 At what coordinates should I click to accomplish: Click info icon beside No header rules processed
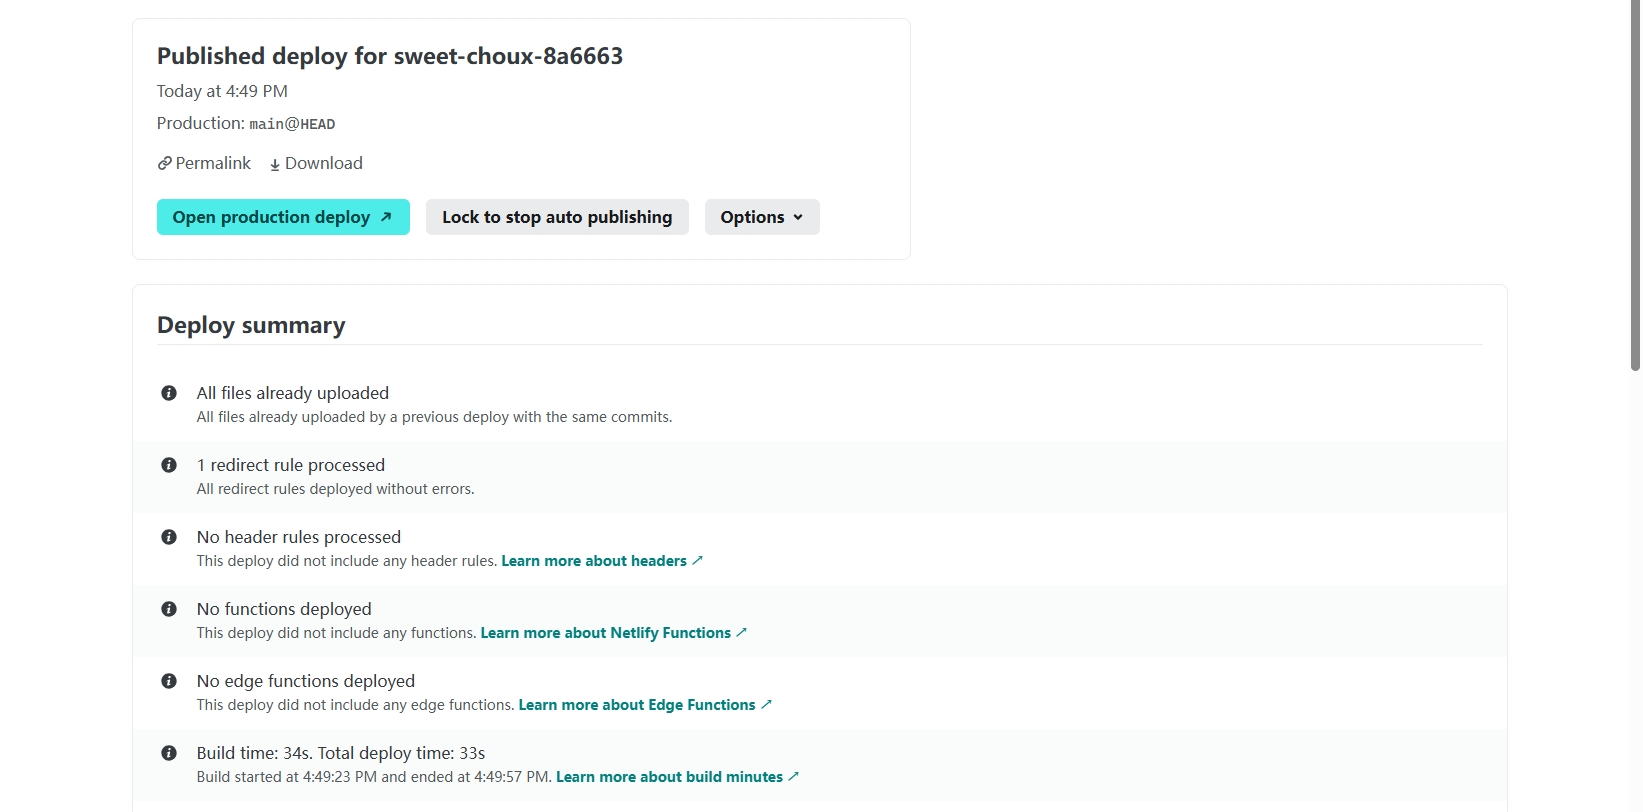[x=169, y=537]
